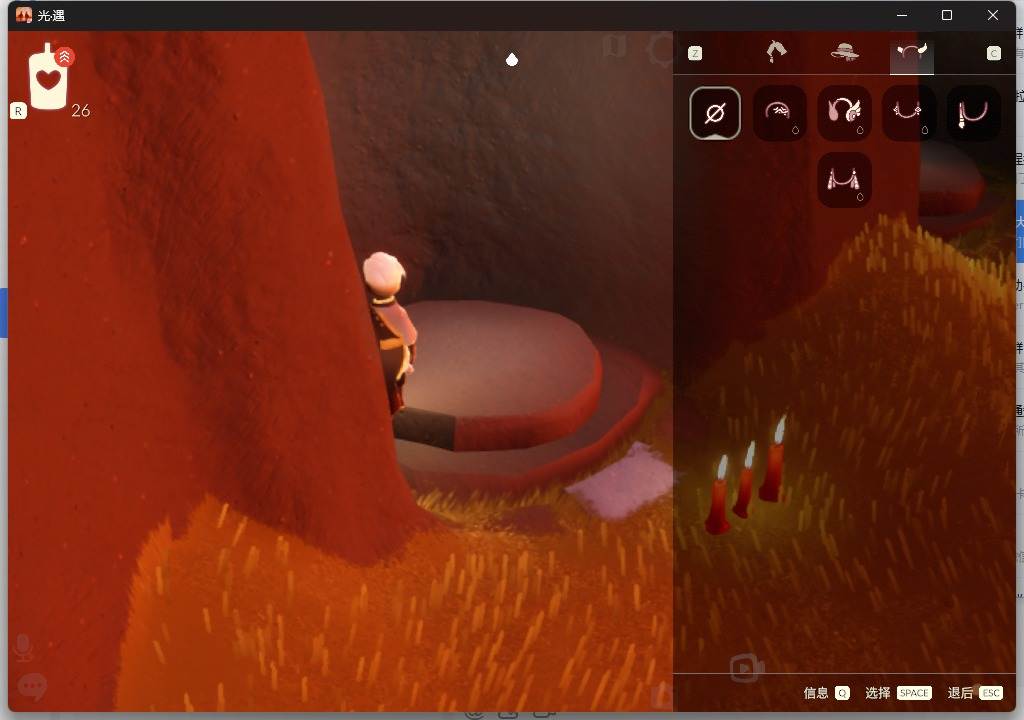Minimize the 光遇 window

(902, 15)
